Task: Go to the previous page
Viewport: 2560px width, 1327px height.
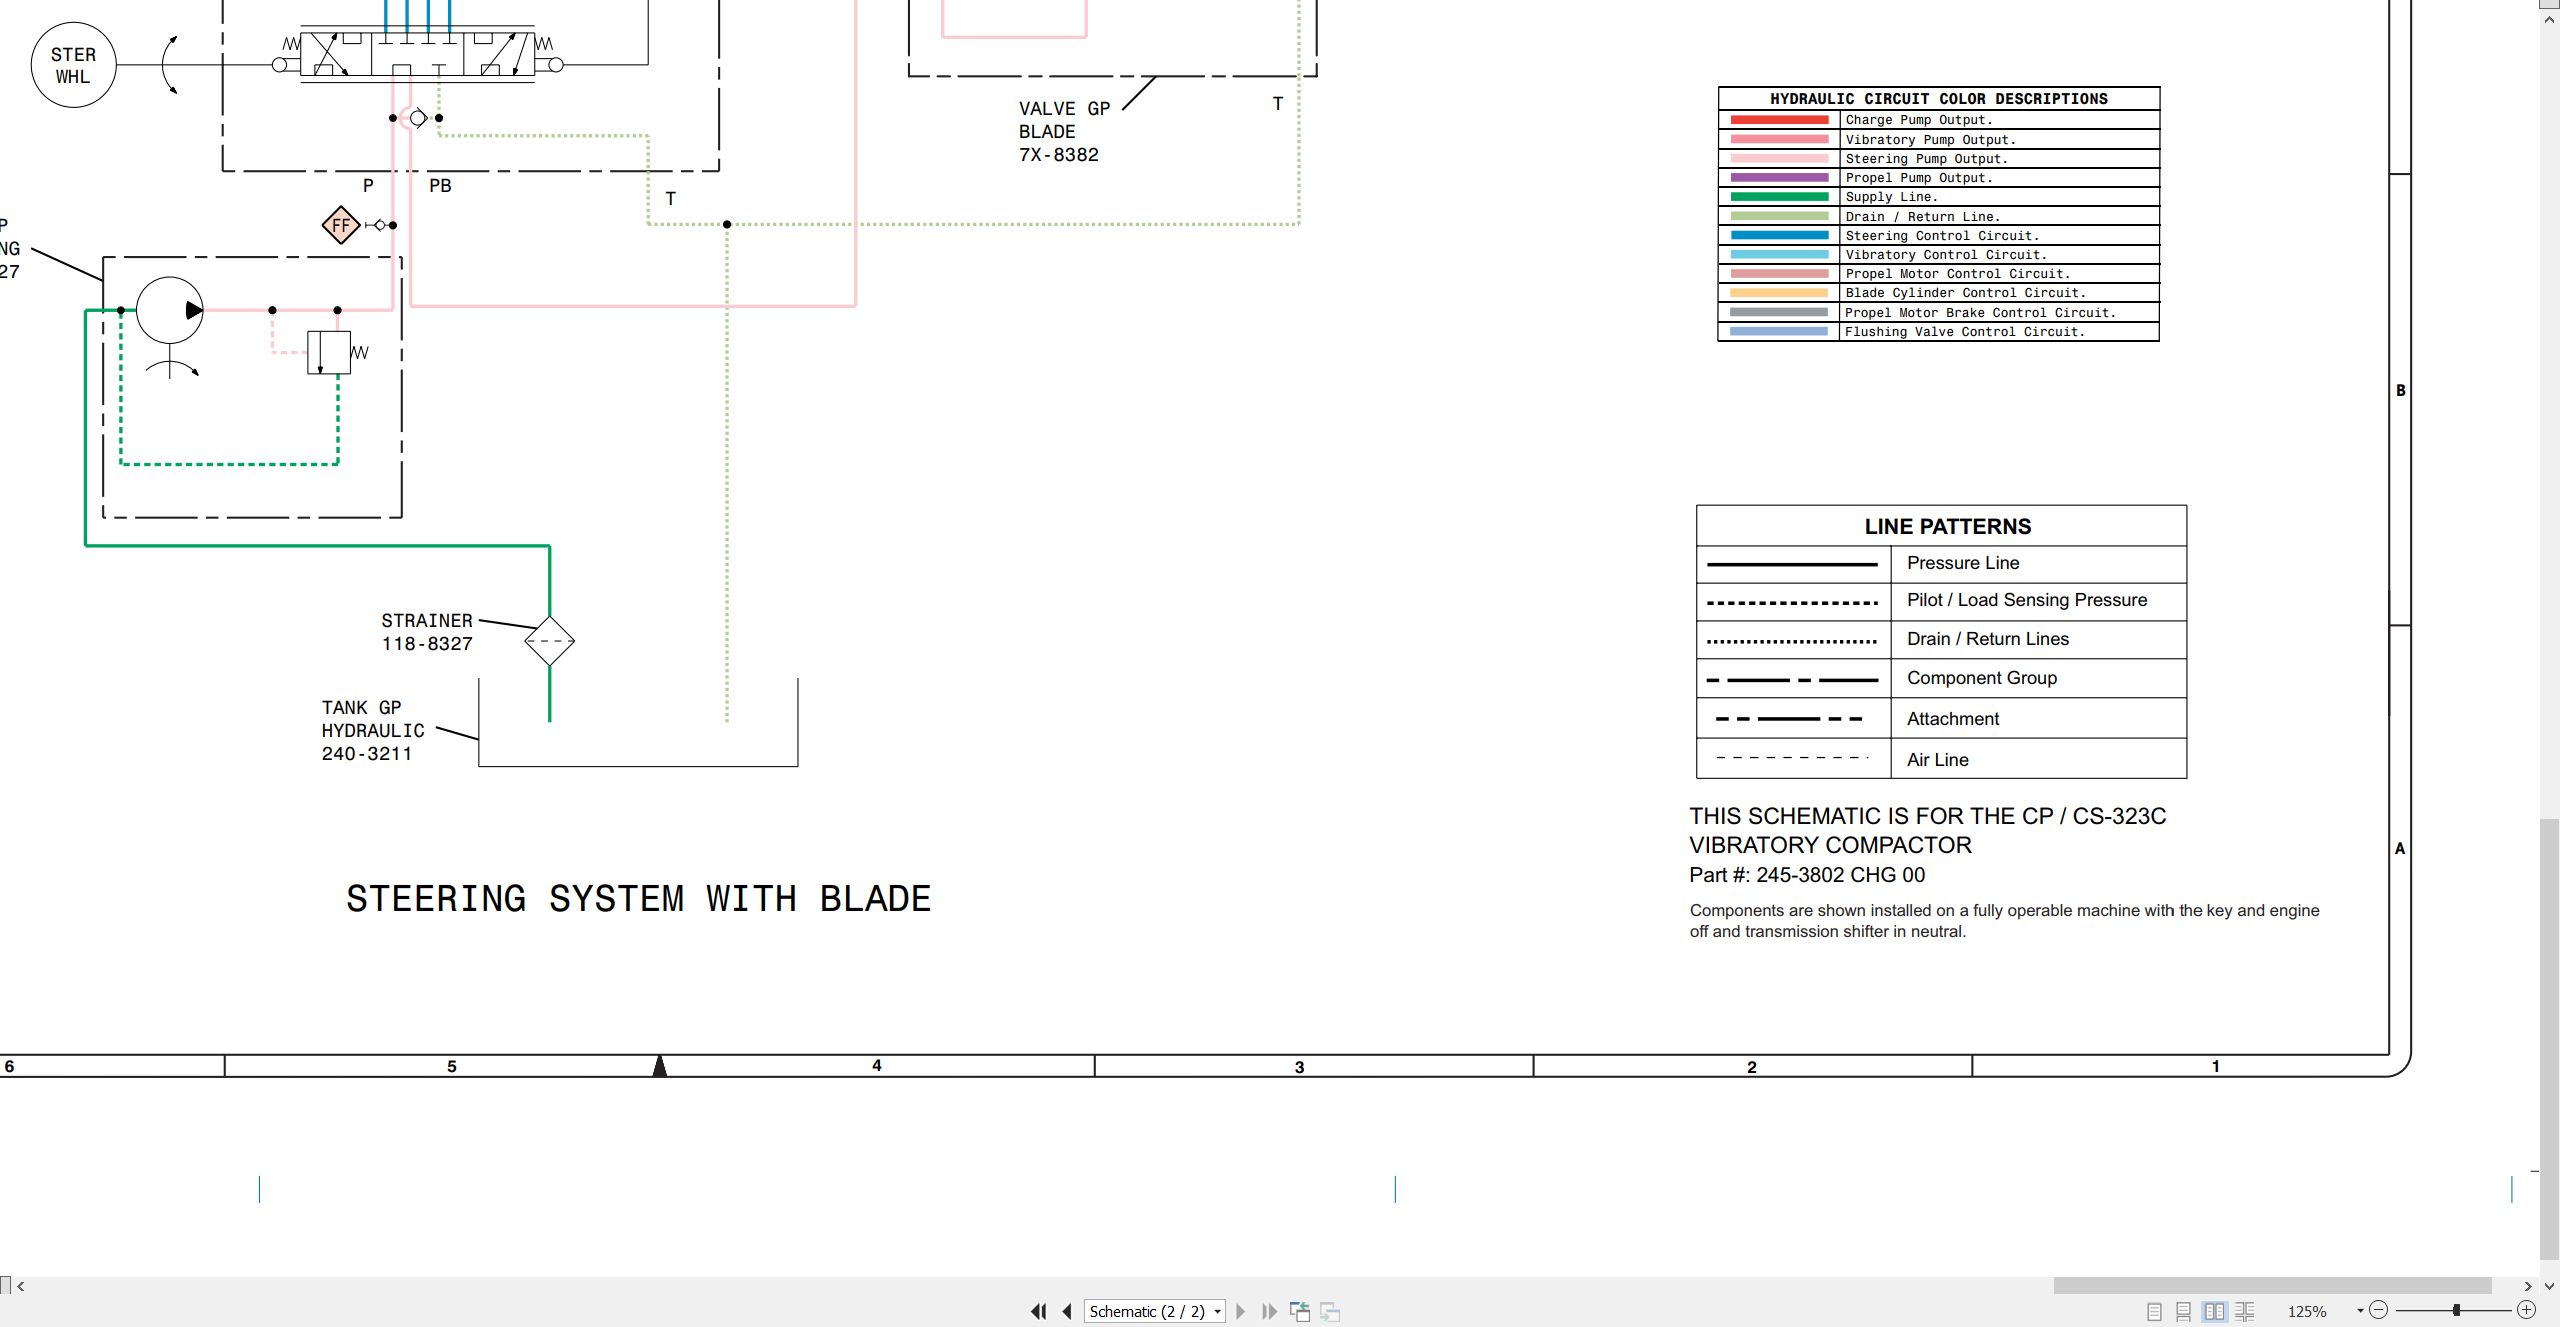Action: [x=1067, y=1311]
